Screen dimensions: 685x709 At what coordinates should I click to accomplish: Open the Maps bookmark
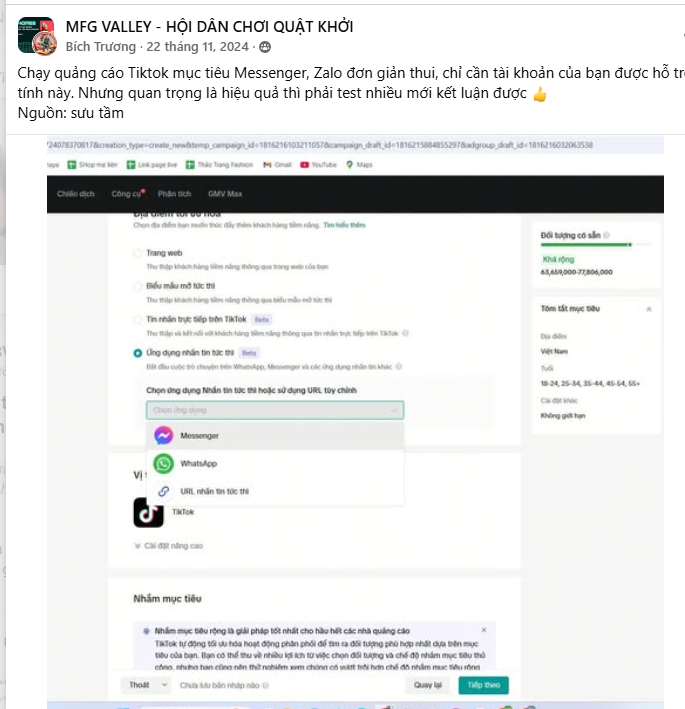pos(359,165)
